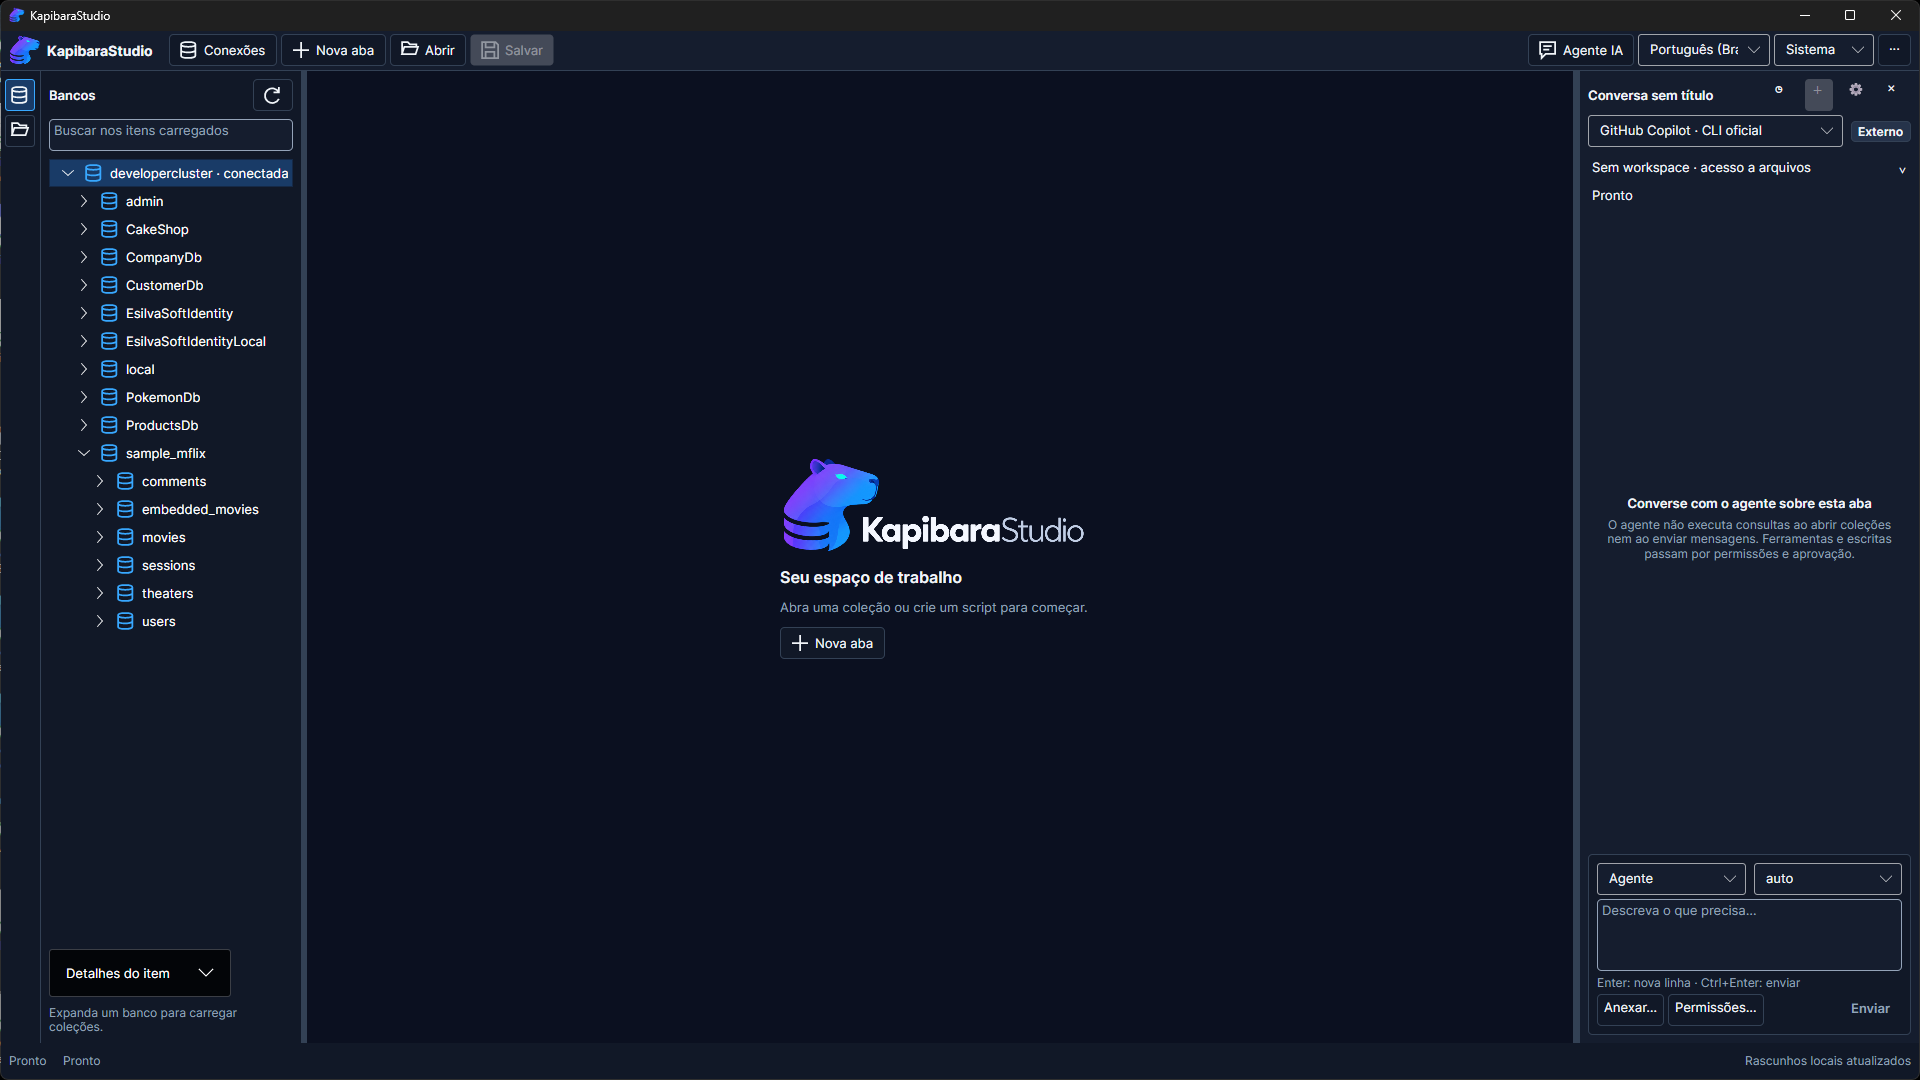
Task: Start a new conversation with plus icon
Action: [1818, 95]
